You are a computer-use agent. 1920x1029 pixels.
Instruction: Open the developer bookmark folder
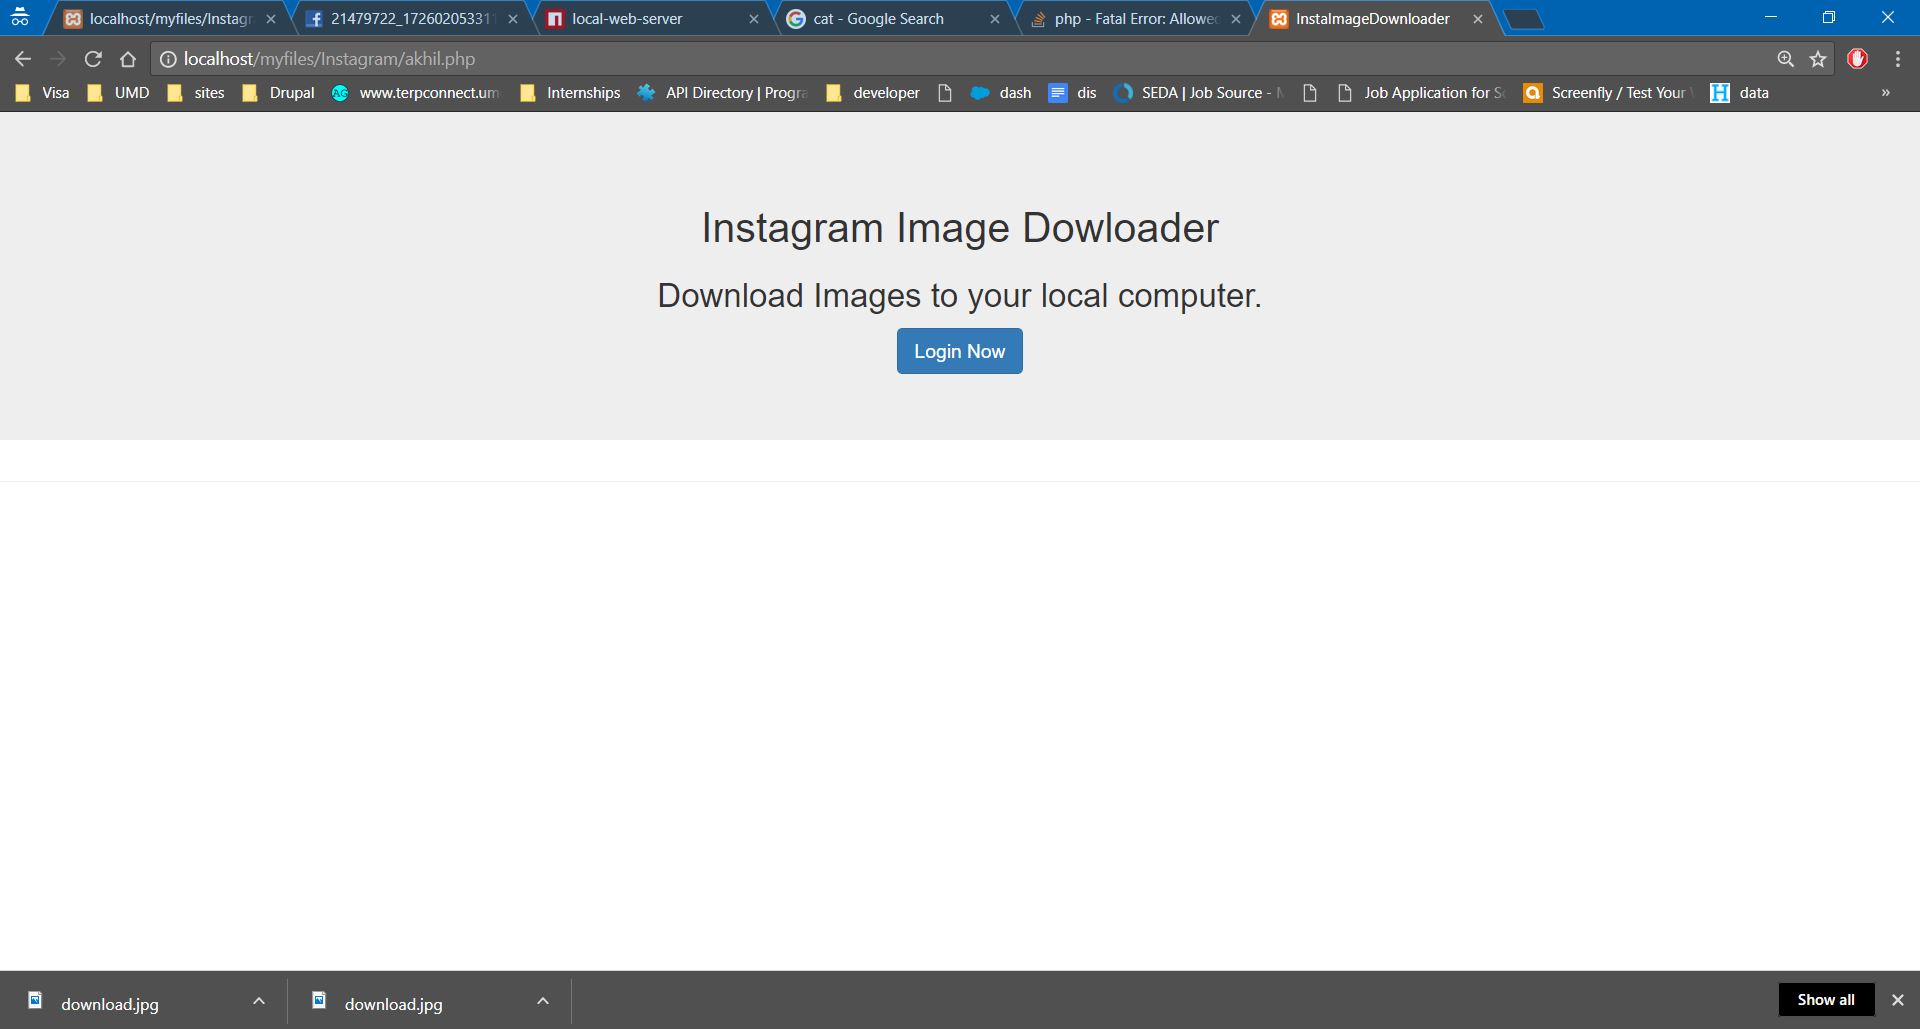pos(873,93)
